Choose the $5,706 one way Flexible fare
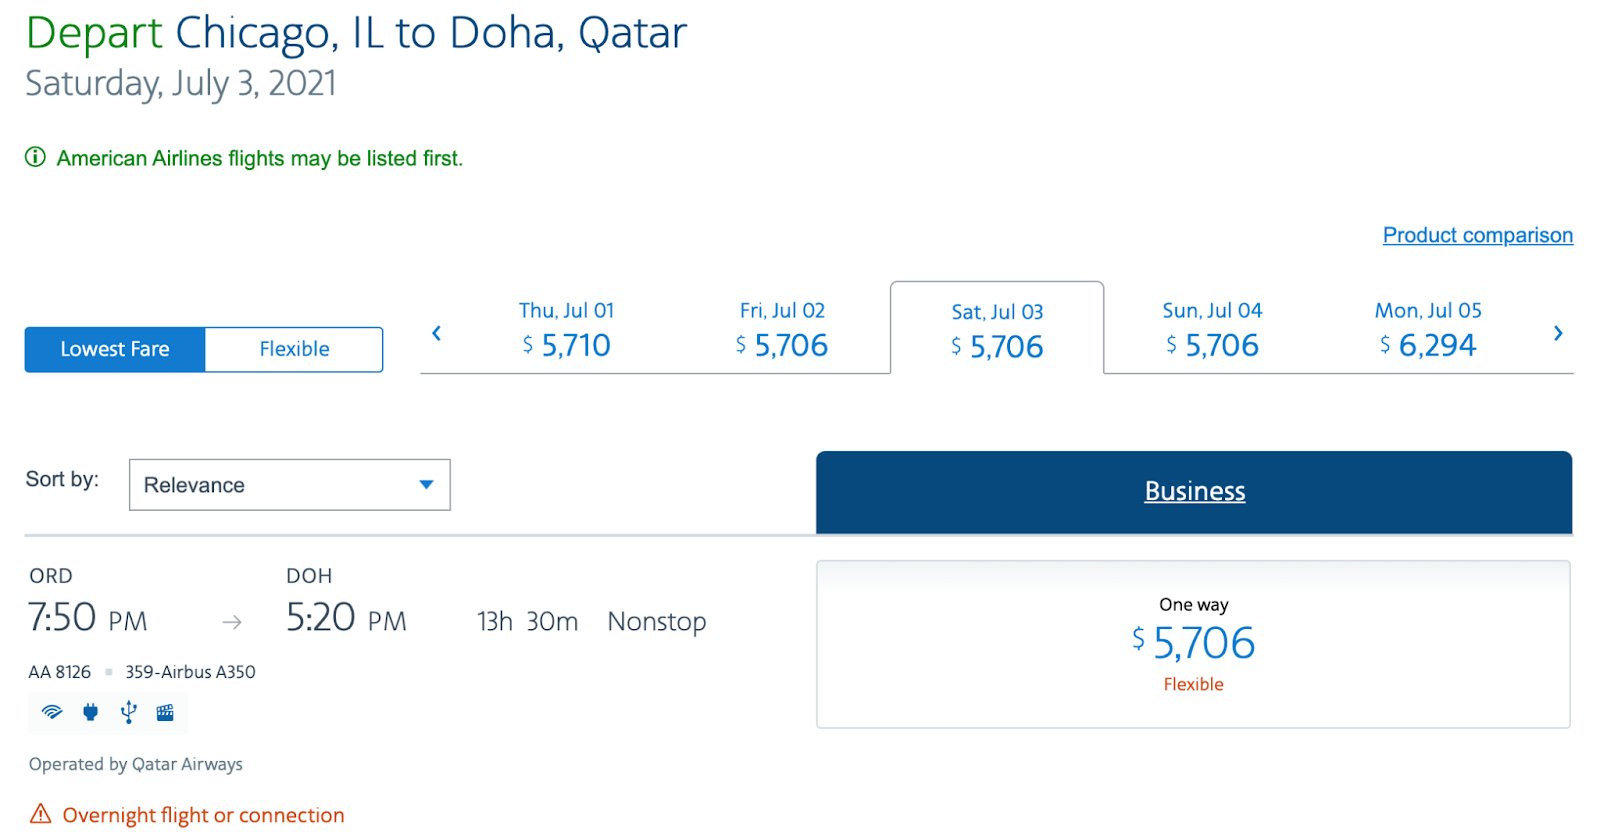This screenshot has width=1600, height=836. click(1193, 644)
